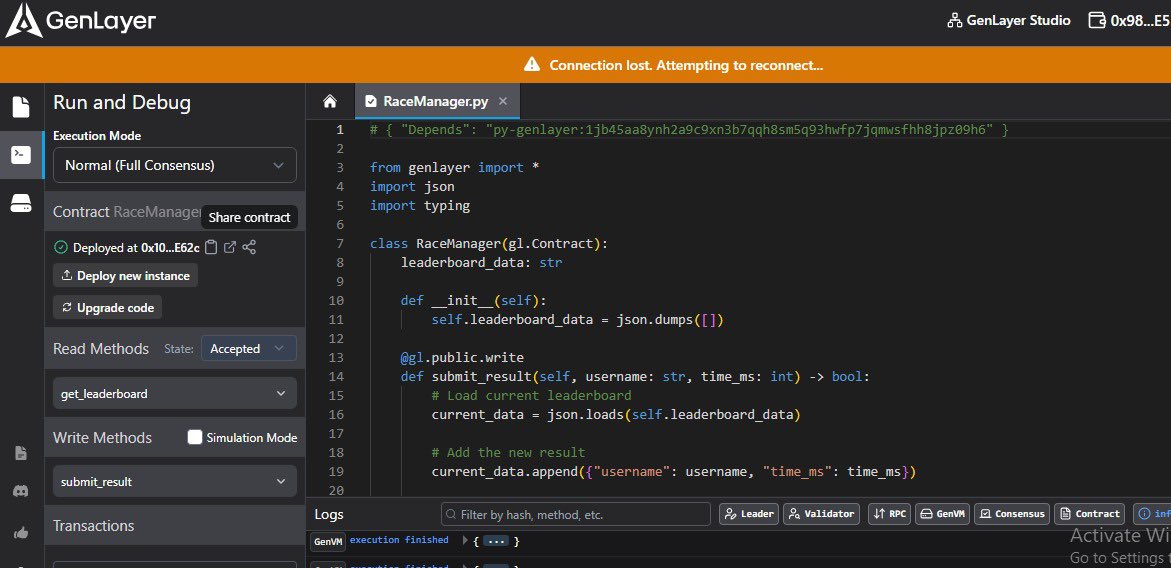The height and width of the screenshot is (568, 1171).
Task: Click Deploy new instance button
Action: click(125, 275)
